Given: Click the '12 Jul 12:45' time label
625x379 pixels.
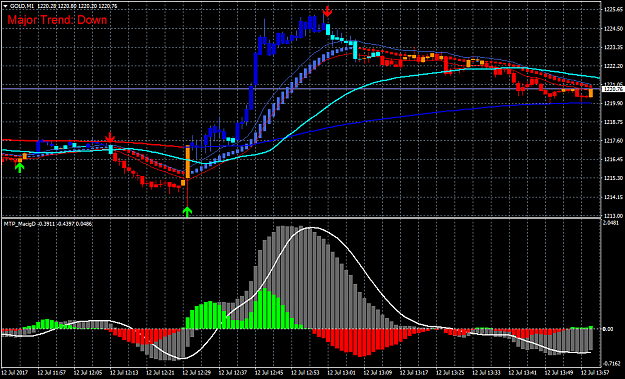Looking at the screenshot, I should point(269,373).
